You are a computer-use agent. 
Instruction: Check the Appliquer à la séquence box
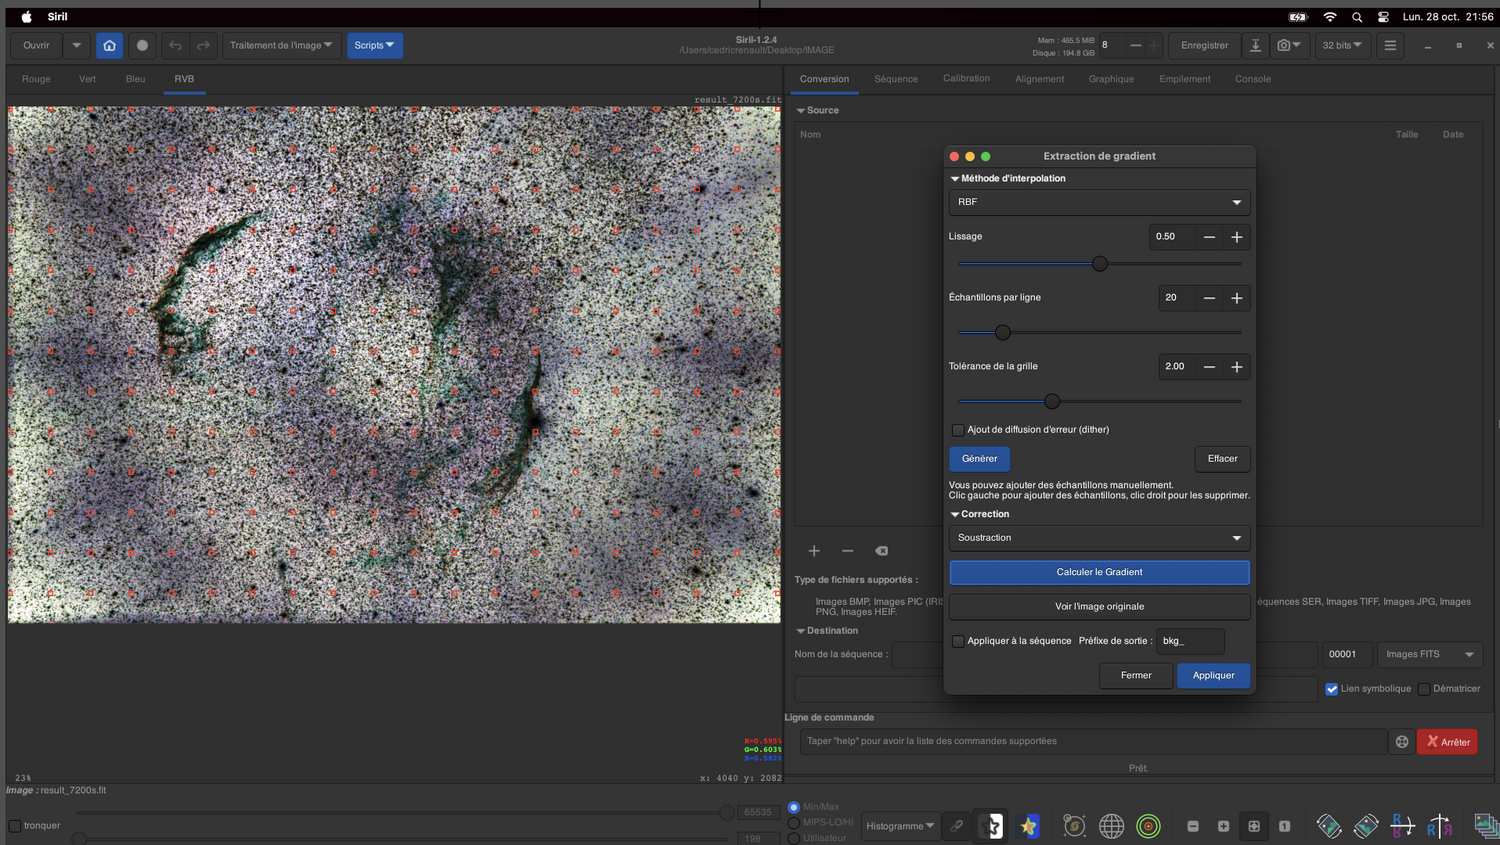(958, 641)
